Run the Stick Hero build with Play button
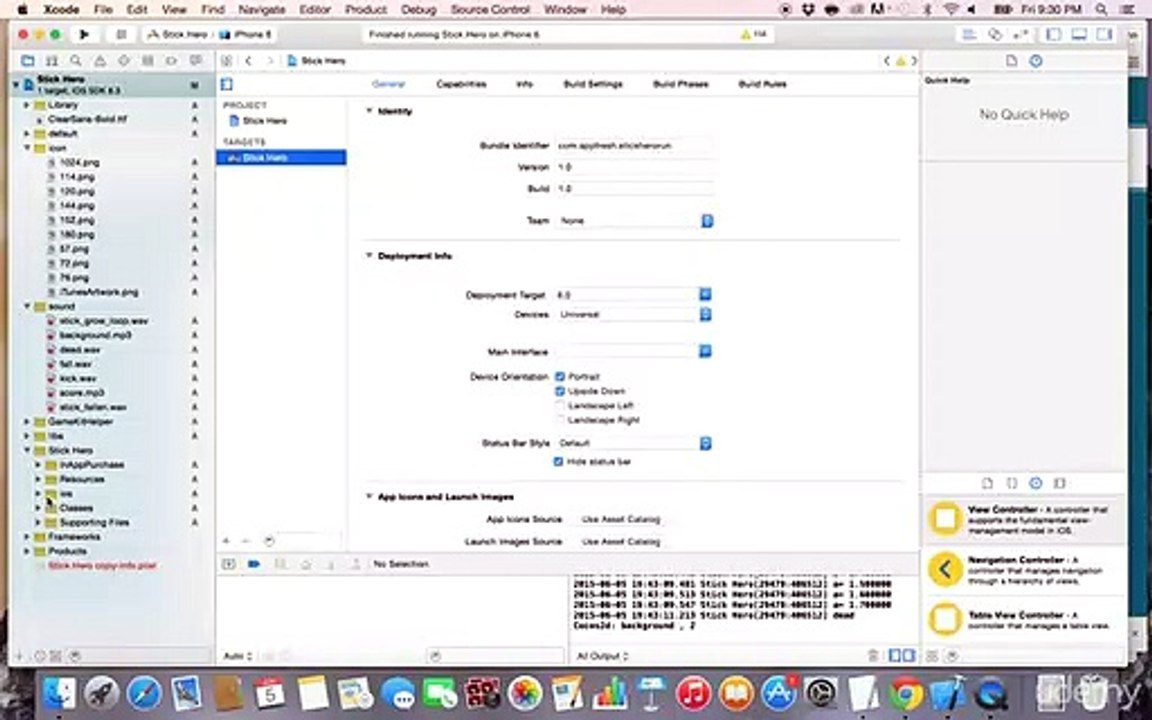This screenshot has height=720, width=1152. point(84,35)
